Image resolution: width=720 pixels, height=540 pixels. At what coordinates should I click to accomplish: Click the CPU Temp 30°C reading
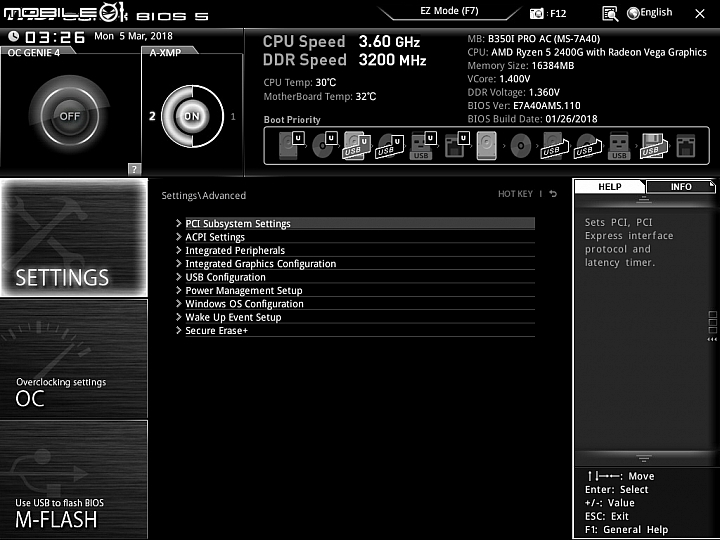(300, 83)
